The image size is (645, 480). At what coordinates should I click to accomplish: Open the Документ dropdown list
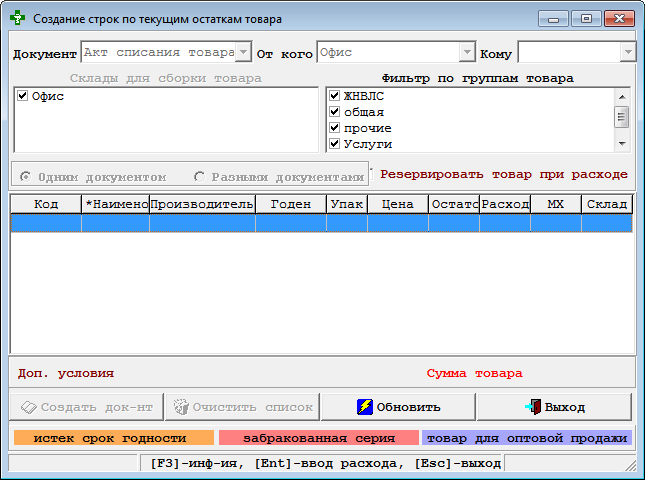(x=243, y=52)
